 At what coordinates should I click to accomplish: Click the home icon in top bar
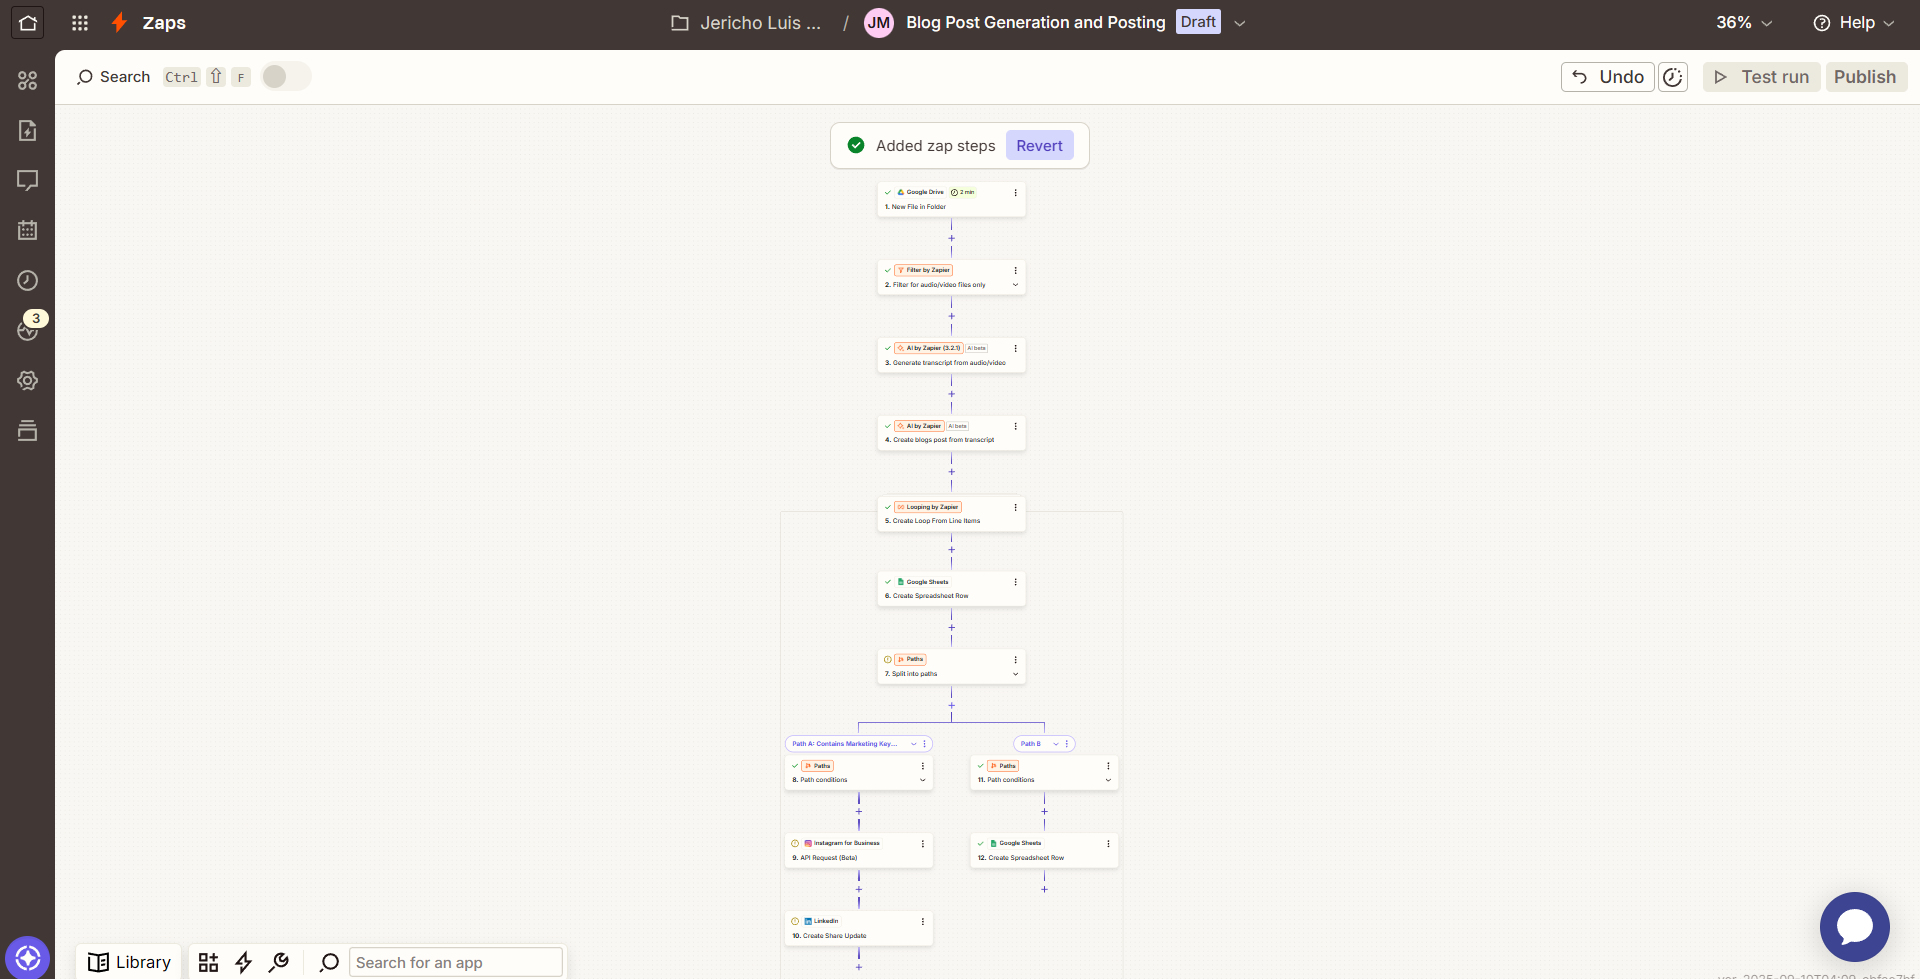27,23
